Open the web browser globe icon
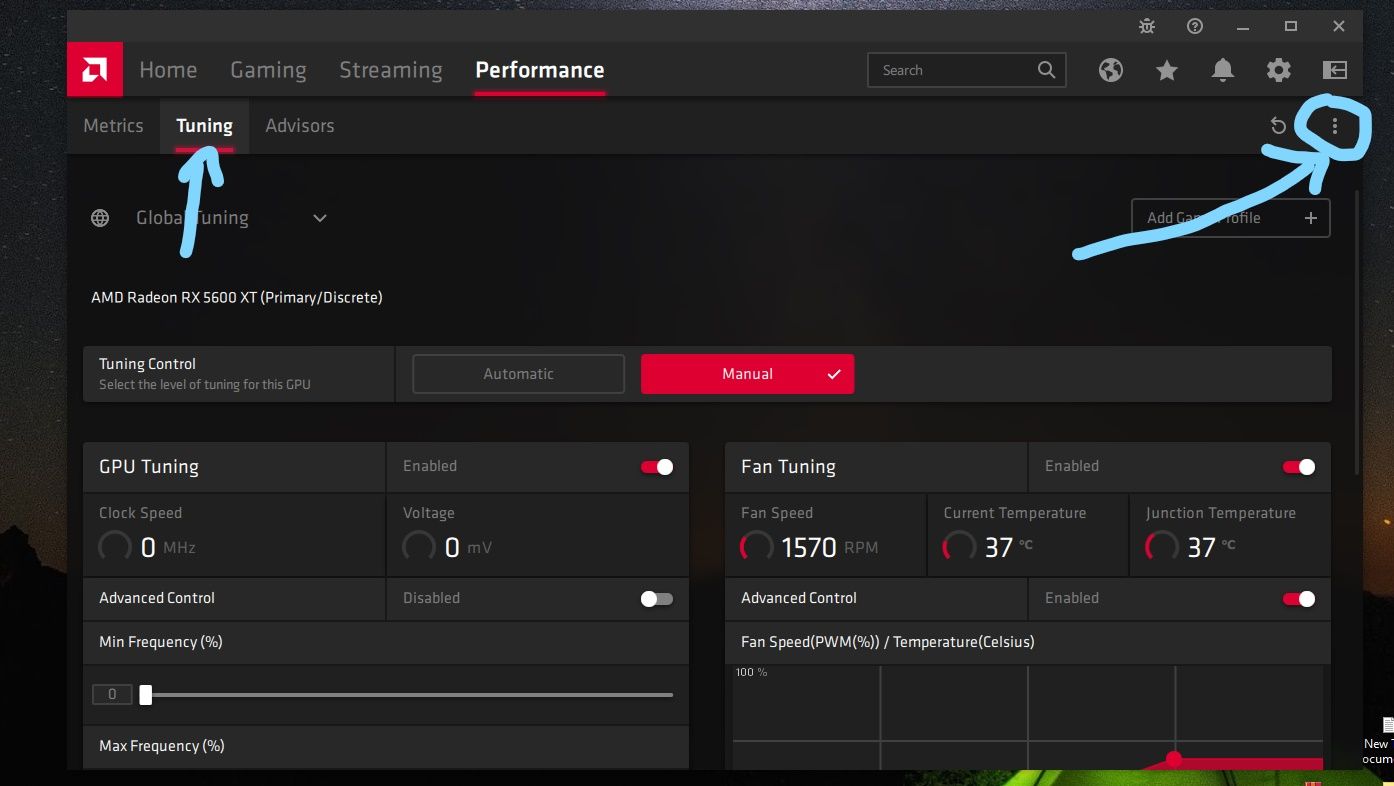This screenshot has width=1394, height=786. 1111,70
